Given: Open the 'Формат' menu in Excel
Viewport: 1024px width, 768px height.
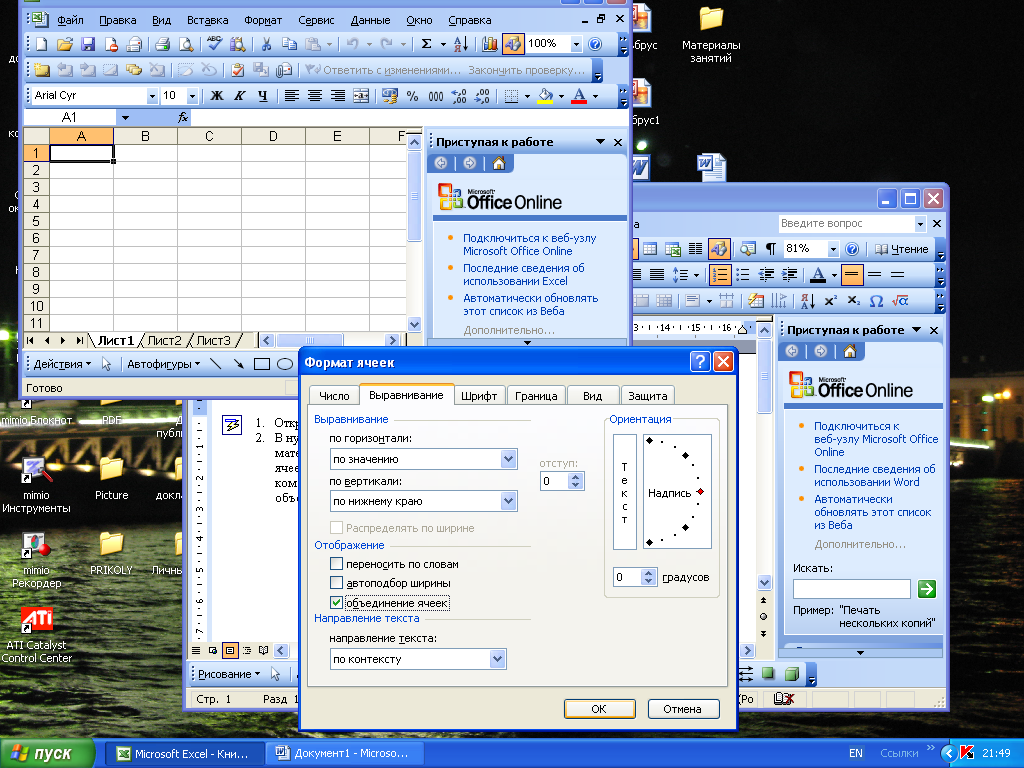Looking at the screenshot, I should tap(263, 20).
